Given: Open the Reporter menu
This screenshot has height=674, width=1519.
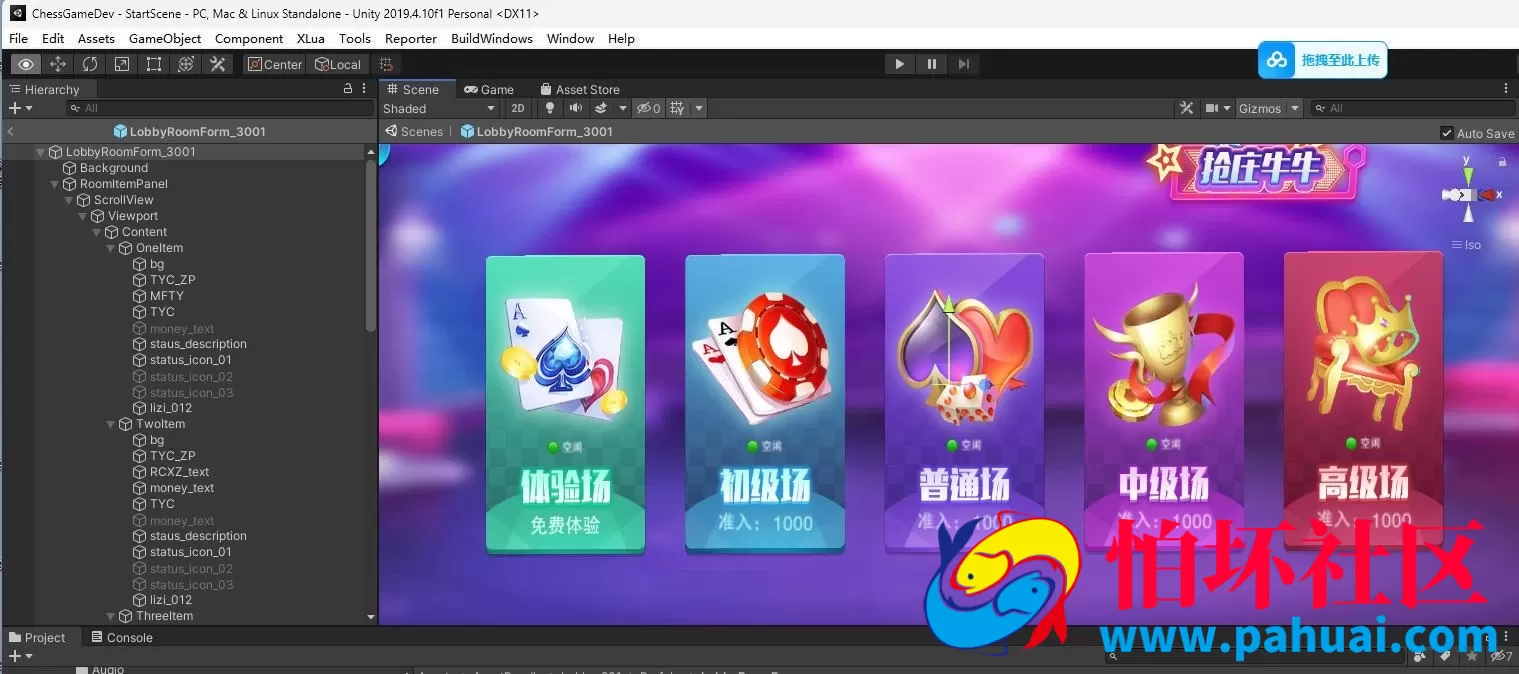Looking at the screenshot, I should (x=410, y=38).
